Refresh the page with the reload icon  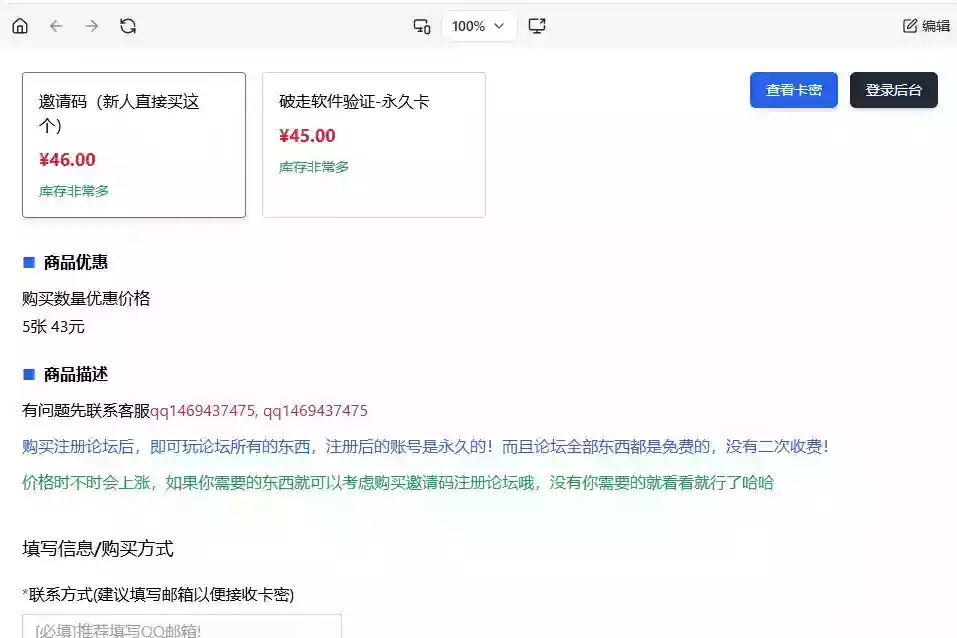coord(128,26)
